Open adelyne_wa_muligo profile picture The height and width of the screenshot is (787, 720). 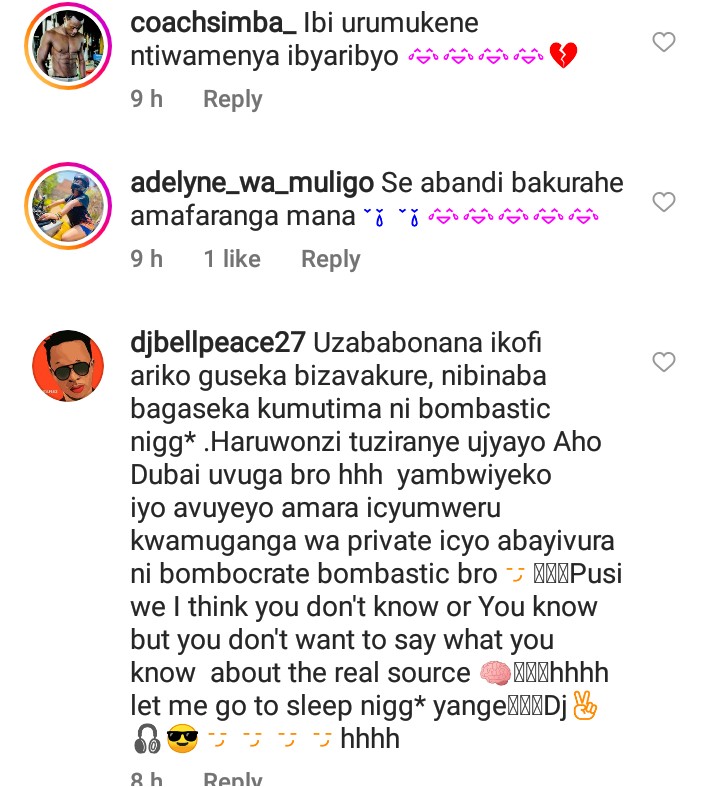[68, 206]
